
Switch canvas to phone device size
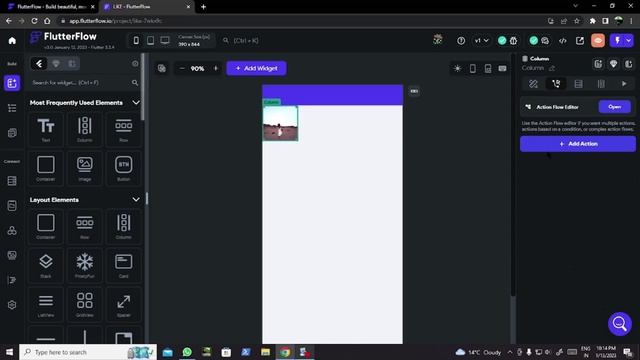[x=136, y=40]
